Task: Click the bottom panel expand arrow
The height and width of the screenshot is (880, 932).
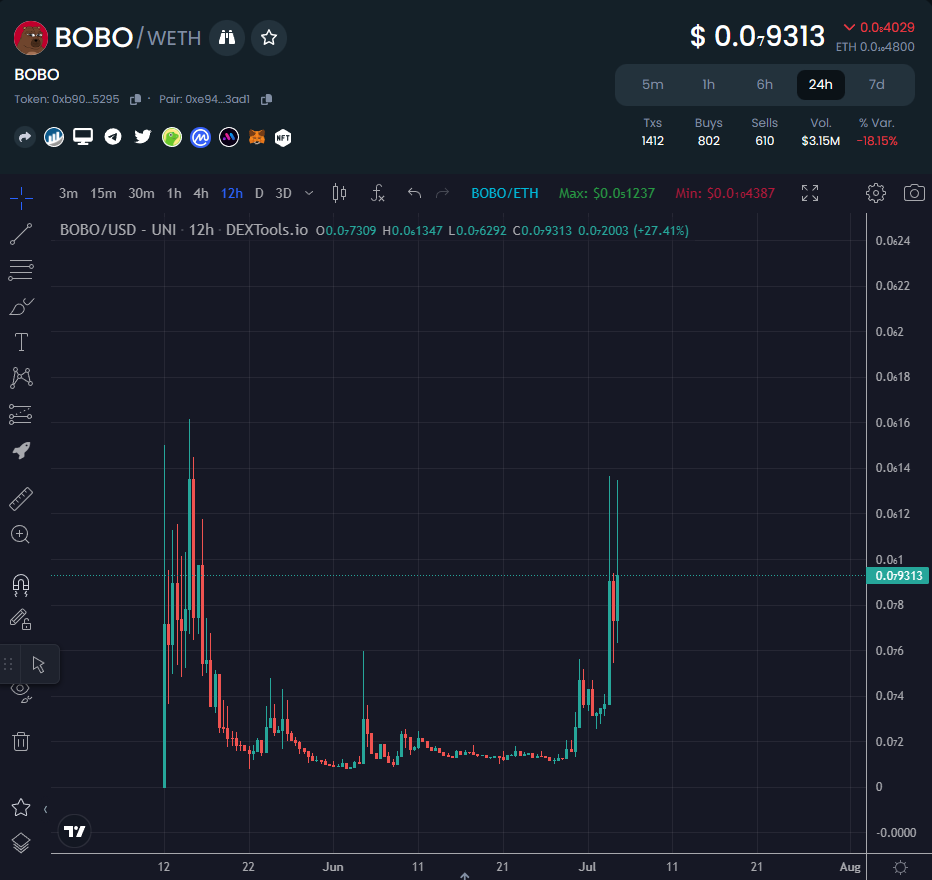Action: pyautogui.click(x=465, y=876)
